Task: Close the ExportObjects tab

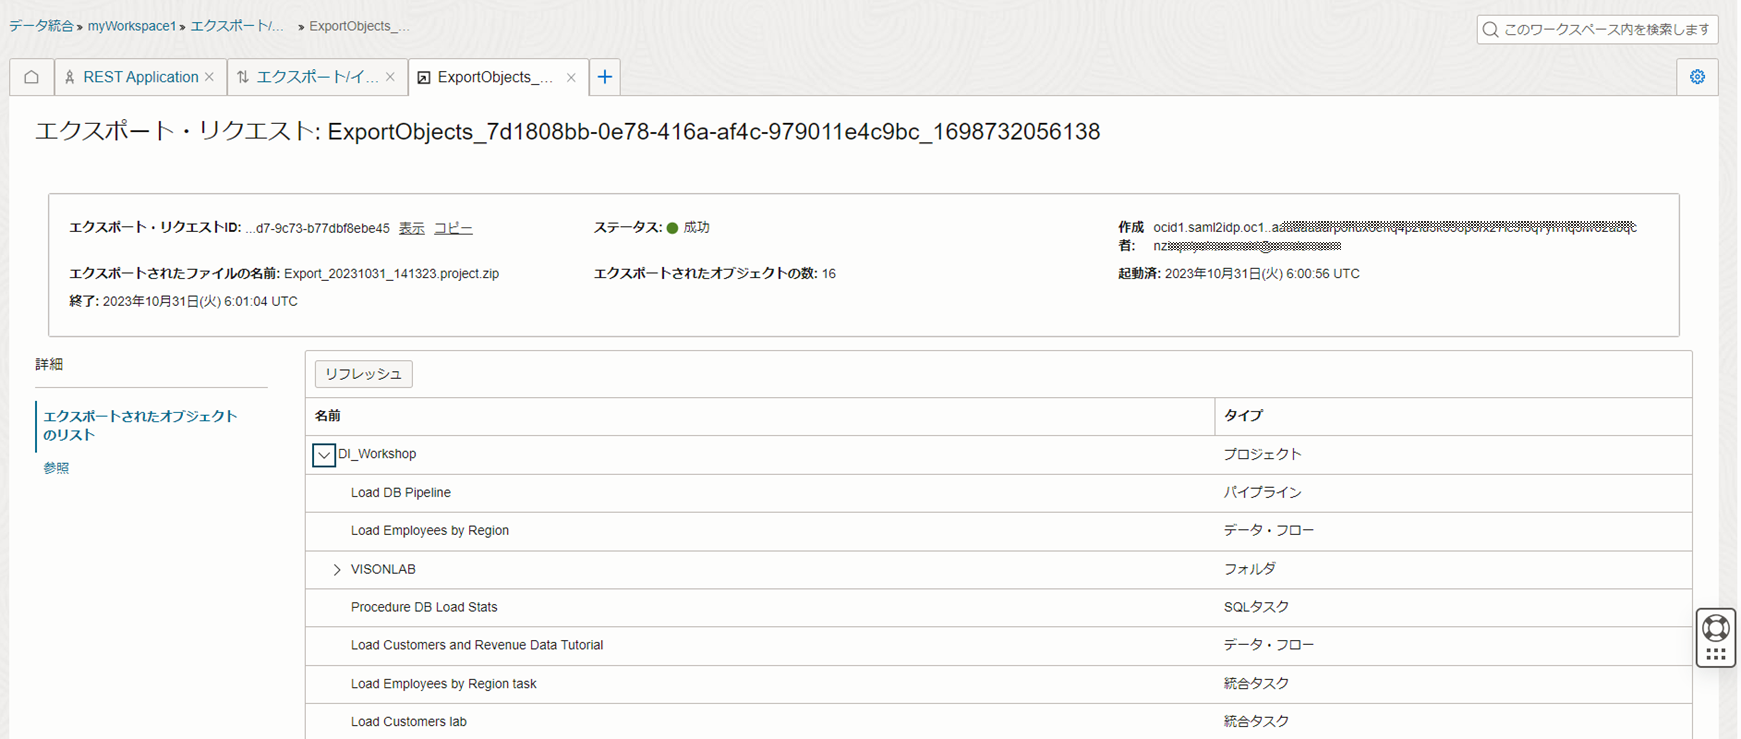Action: [x=571, y=78]
